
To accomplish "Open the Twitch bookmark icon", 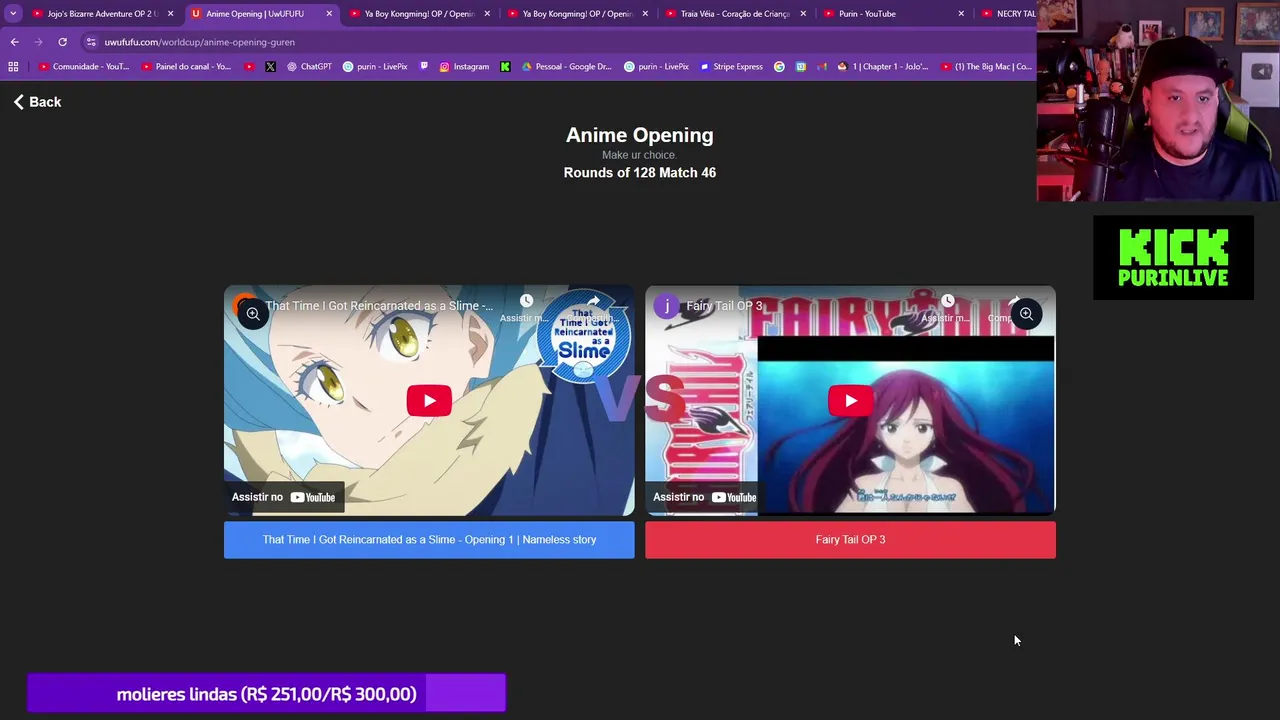I will point(424,67).
